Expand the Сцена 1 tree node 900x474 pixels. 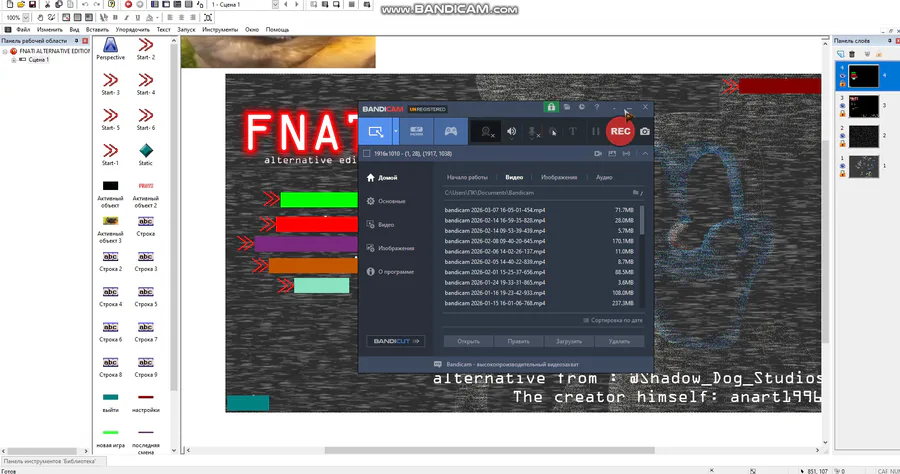pyautogui.click(x=13, y=60)
